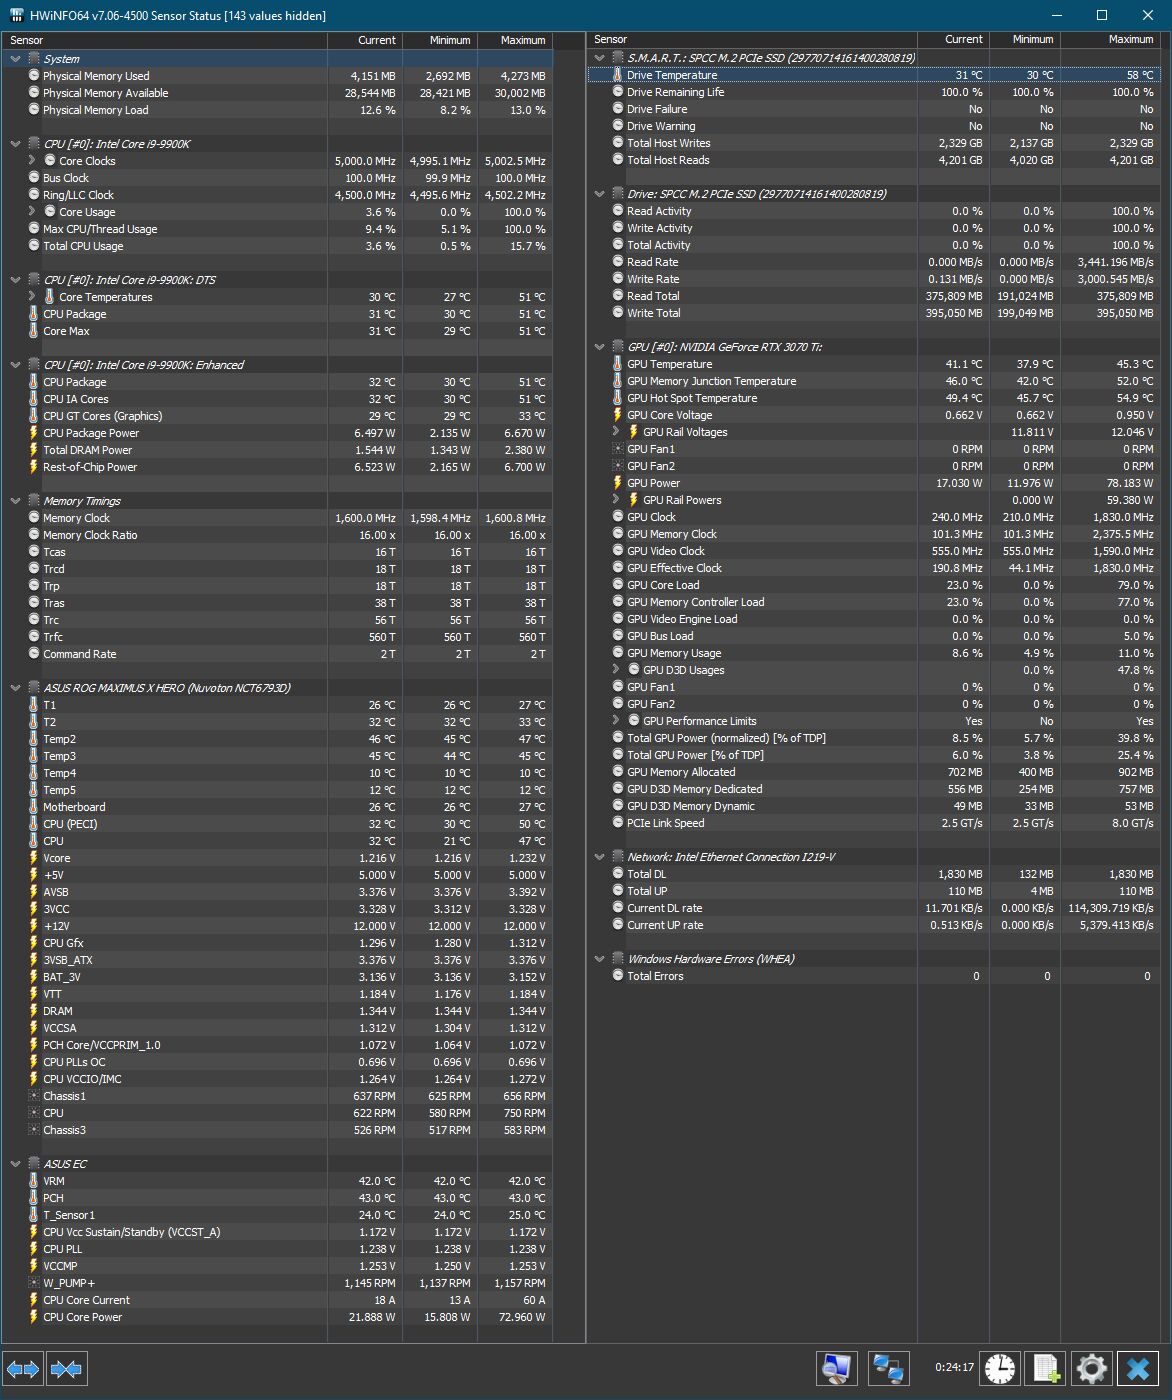Click the expand columns double-arrow toolbar button
Screen dimensions: 1172x1400
click(23, 1368)
